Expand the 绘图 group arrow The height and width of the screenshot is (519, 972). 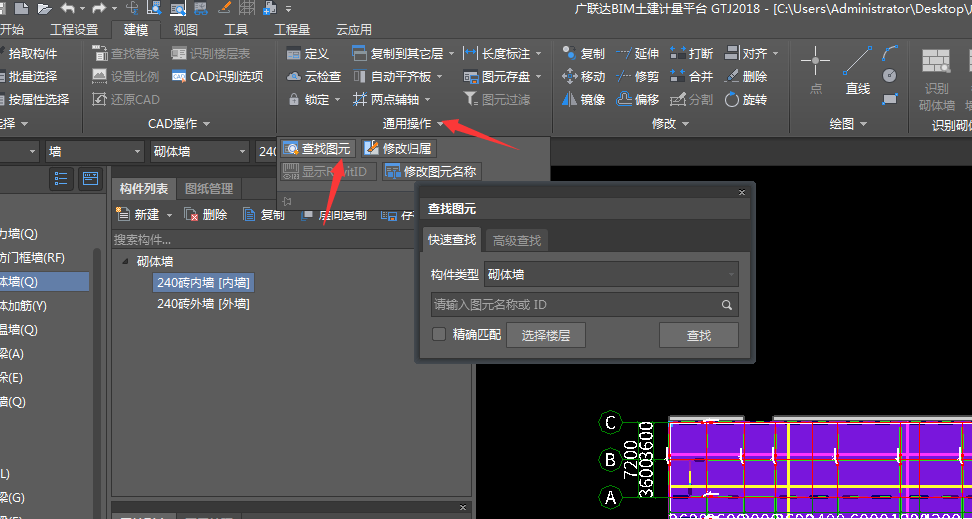click(864, 124)
